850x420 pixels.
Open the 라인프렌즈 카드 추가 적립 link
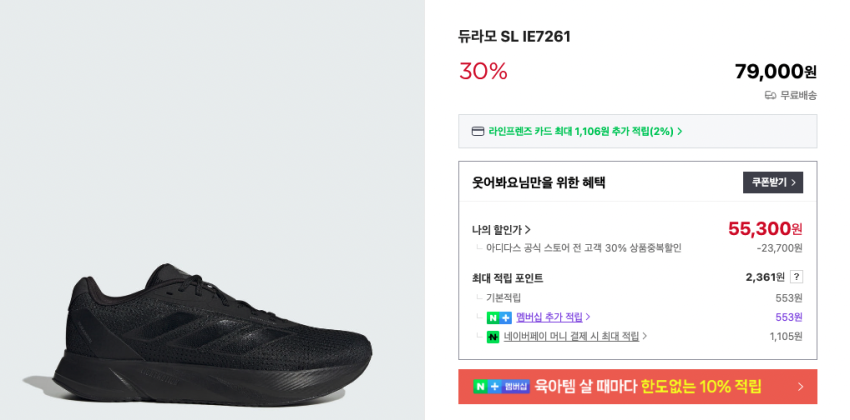(x=580, y=131)
